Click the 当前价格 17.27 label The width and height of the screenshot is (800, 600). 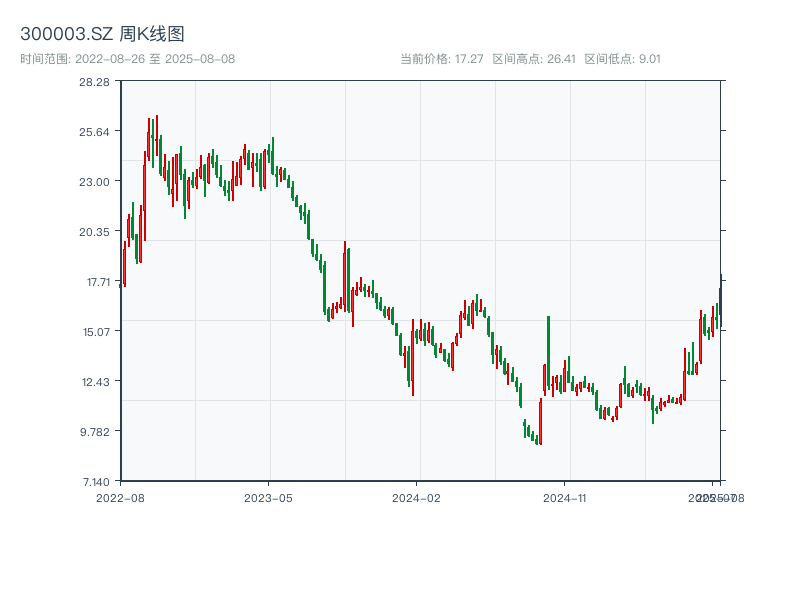click(441, 59)
